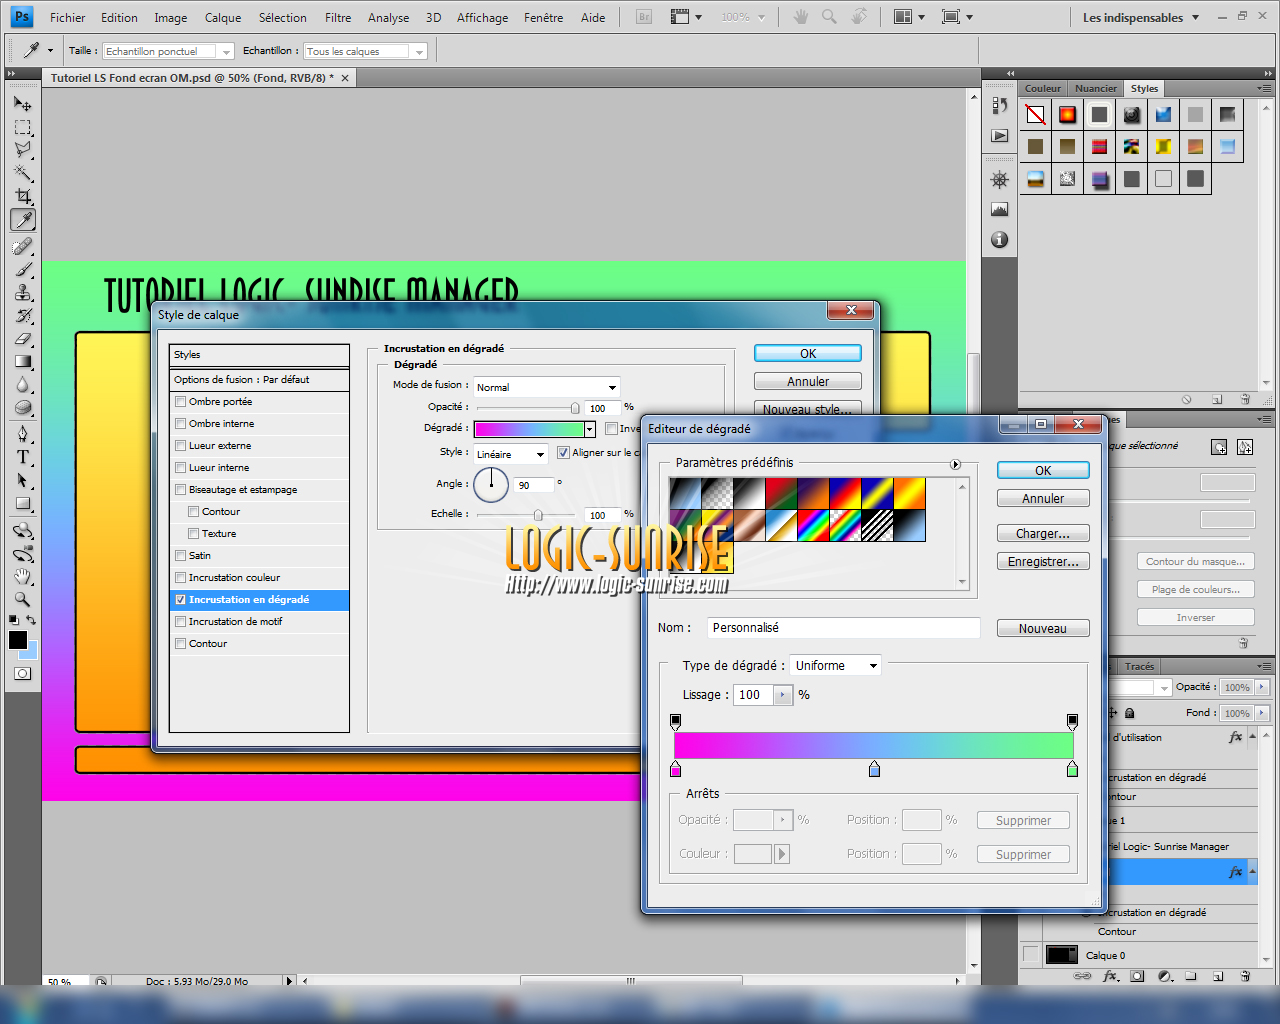Click the Nouveau gradient button
This screenshot has width=1280, height=1024.
[1043, 628]
